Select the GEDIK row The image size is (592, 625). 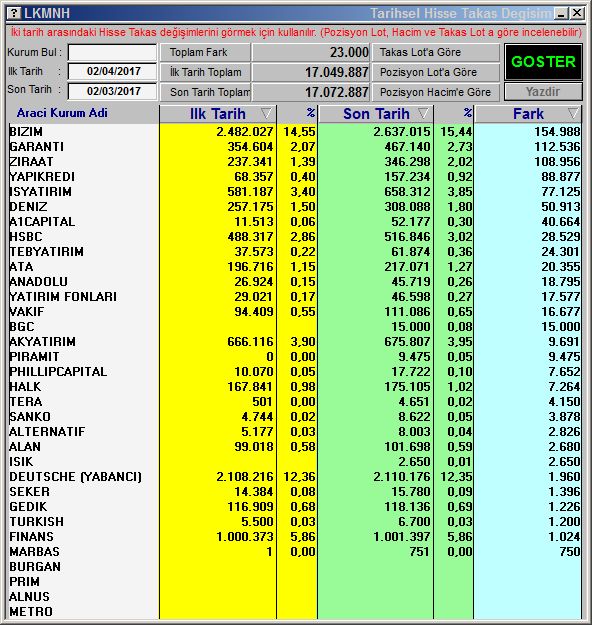click(295, 507)
